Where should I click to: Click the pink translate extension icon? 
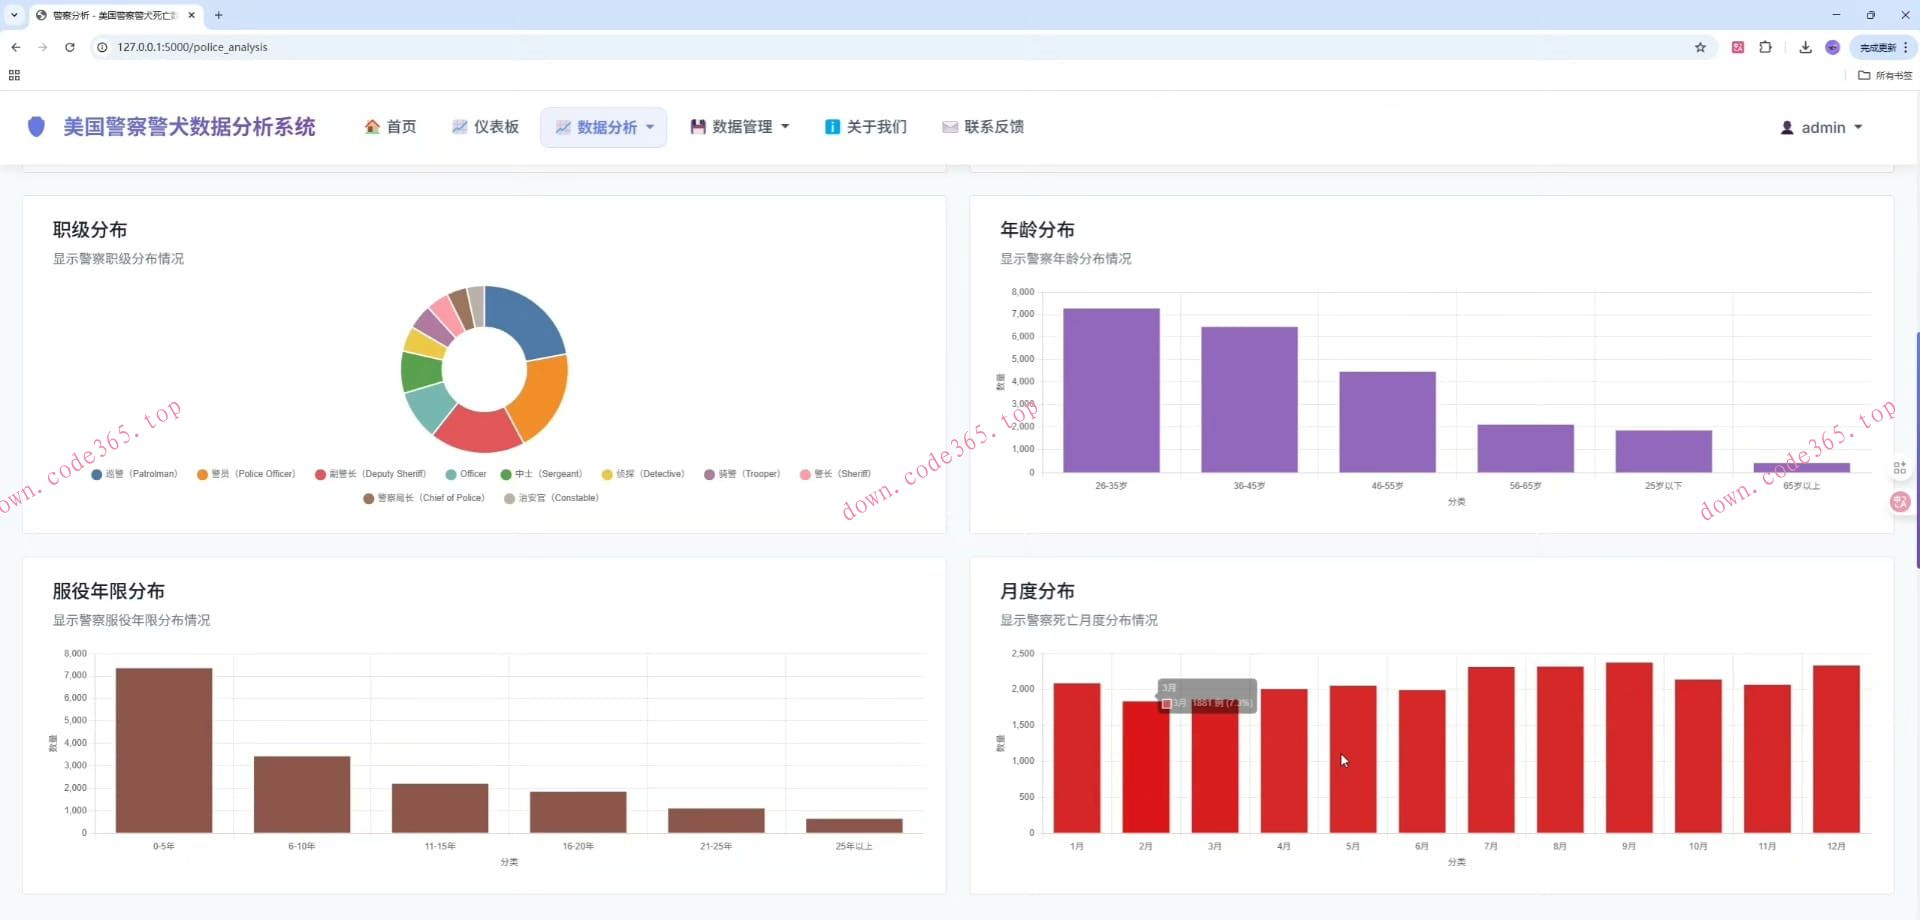point(1738,47)
